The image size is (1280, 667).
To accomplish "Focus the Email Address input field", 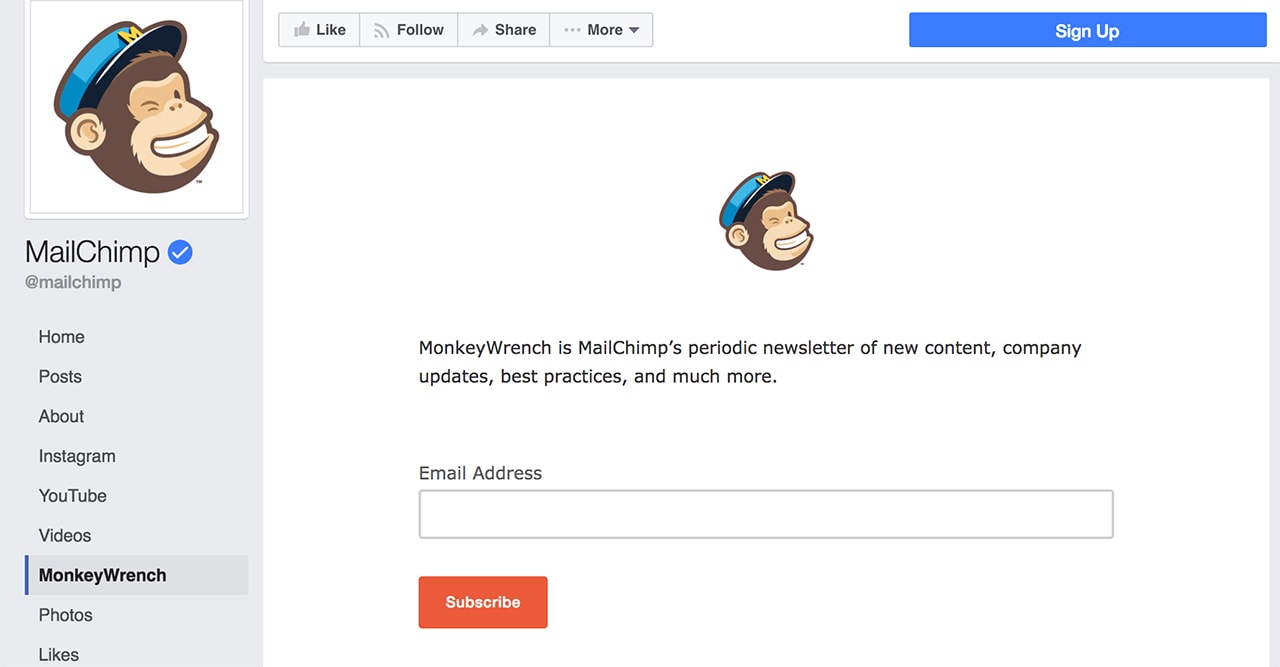I will click(765, 514).
